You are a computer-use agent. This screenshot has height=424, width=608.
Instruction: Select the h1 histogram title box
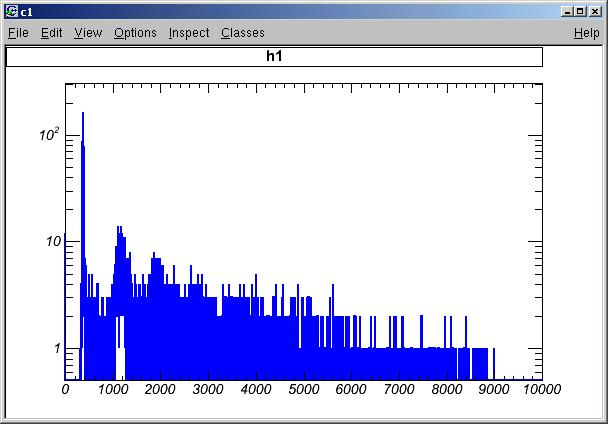(x=274, y=57)
